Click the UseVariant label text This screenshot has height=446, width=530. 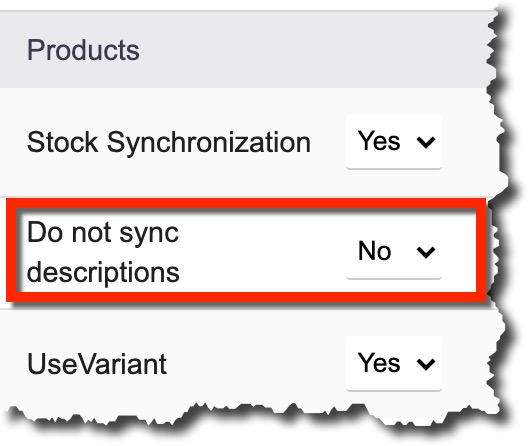(x=97, y=364)
